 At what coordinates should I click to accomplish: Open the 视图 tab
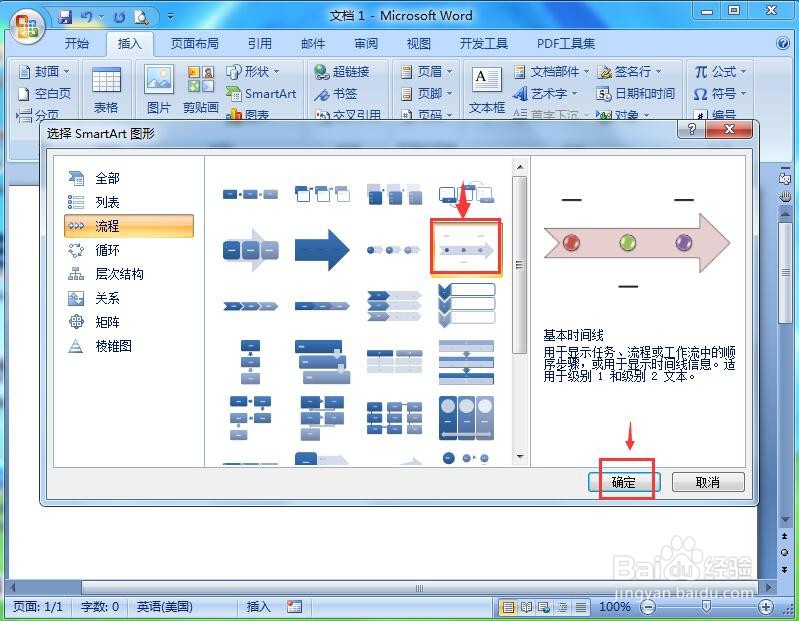click(x=419, y=44)
